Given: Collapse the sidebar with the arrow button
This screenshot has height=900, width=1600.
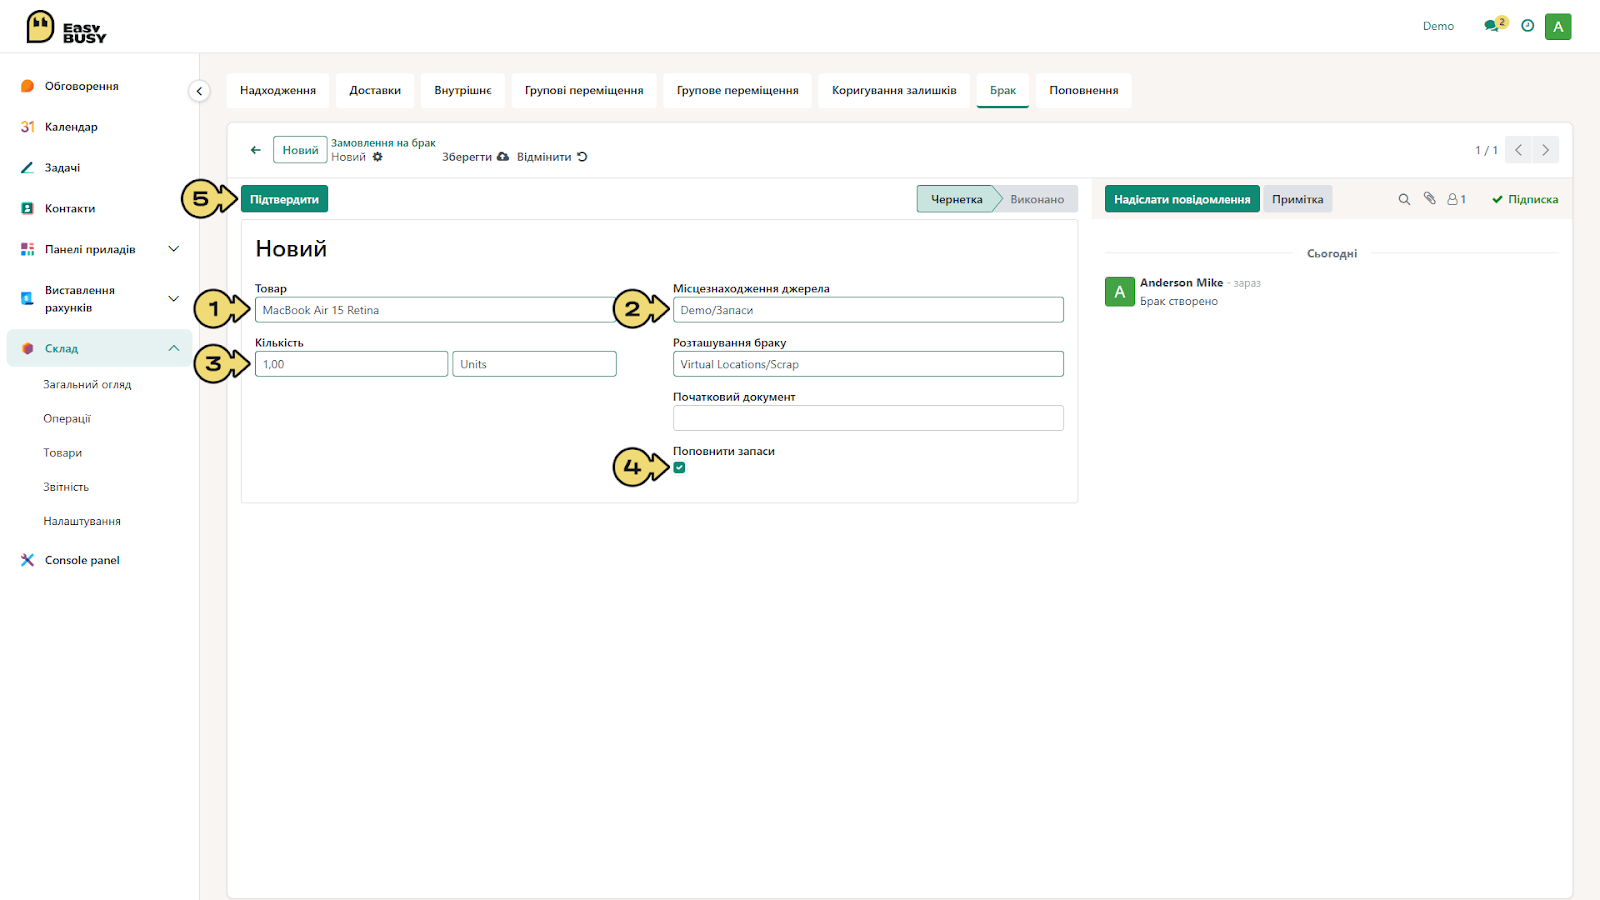Looking at the screenshot, I should coord(199,91).
